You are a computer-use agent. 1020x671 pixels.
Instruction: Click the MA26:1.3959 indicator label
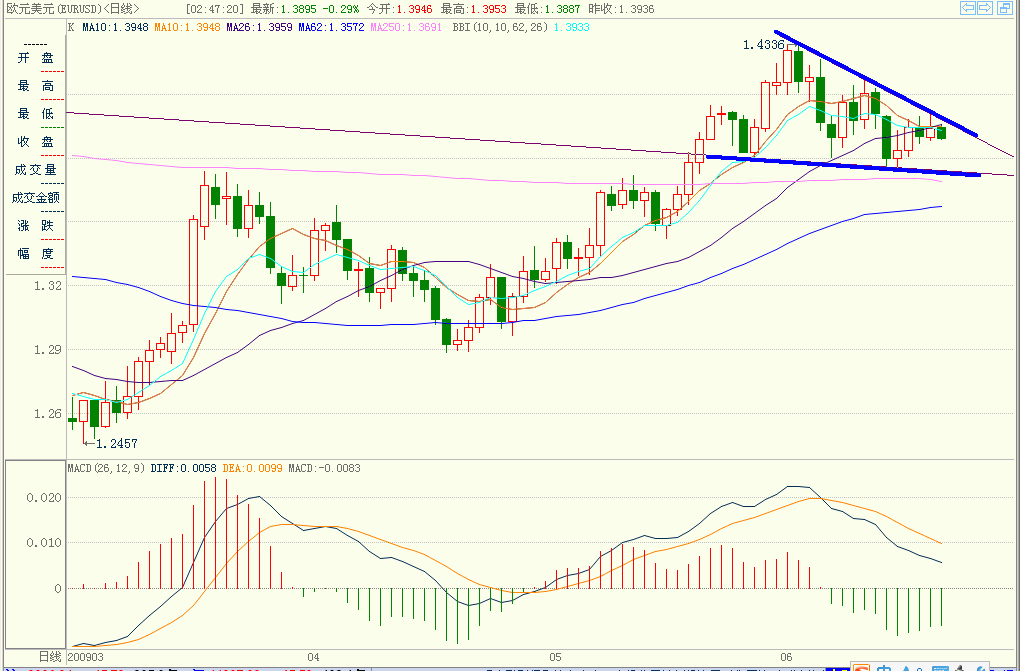[x=259, y=27]
